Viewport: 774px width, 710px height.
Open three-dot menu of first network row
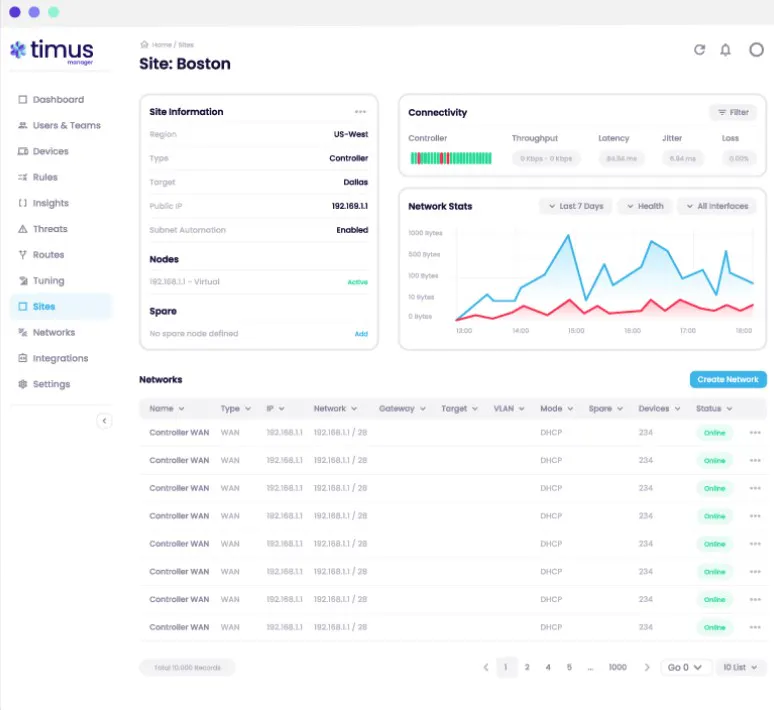(755, 433)
